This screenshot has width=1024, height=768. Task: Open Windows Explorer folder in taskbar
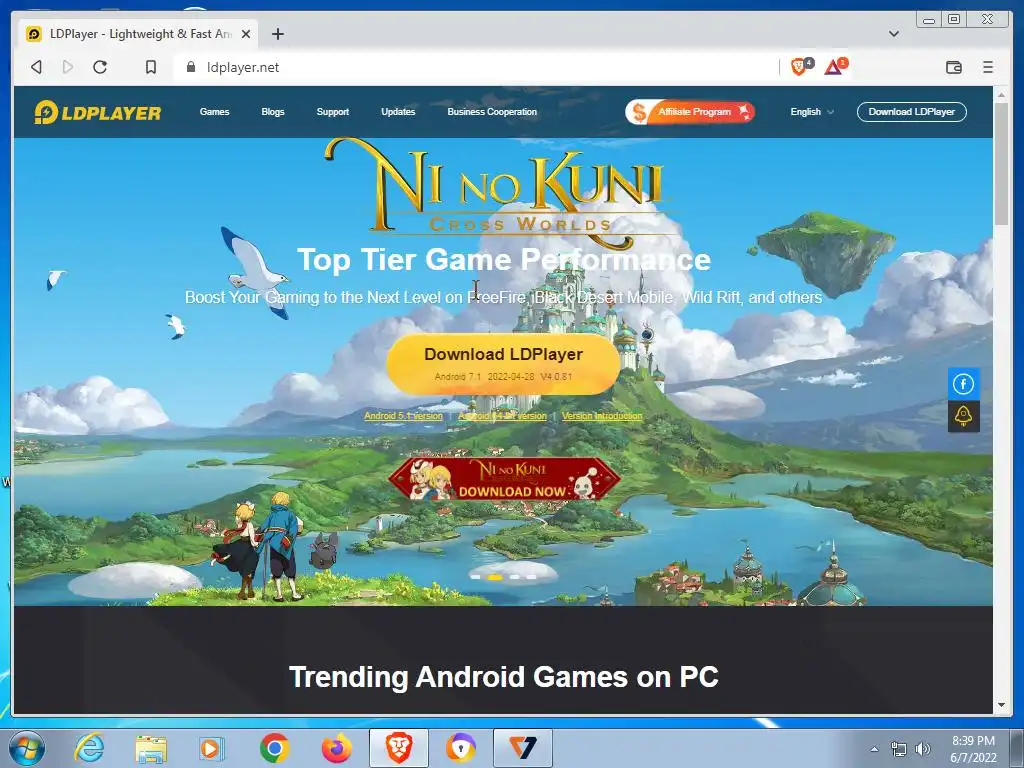click(x=151, y=748)
